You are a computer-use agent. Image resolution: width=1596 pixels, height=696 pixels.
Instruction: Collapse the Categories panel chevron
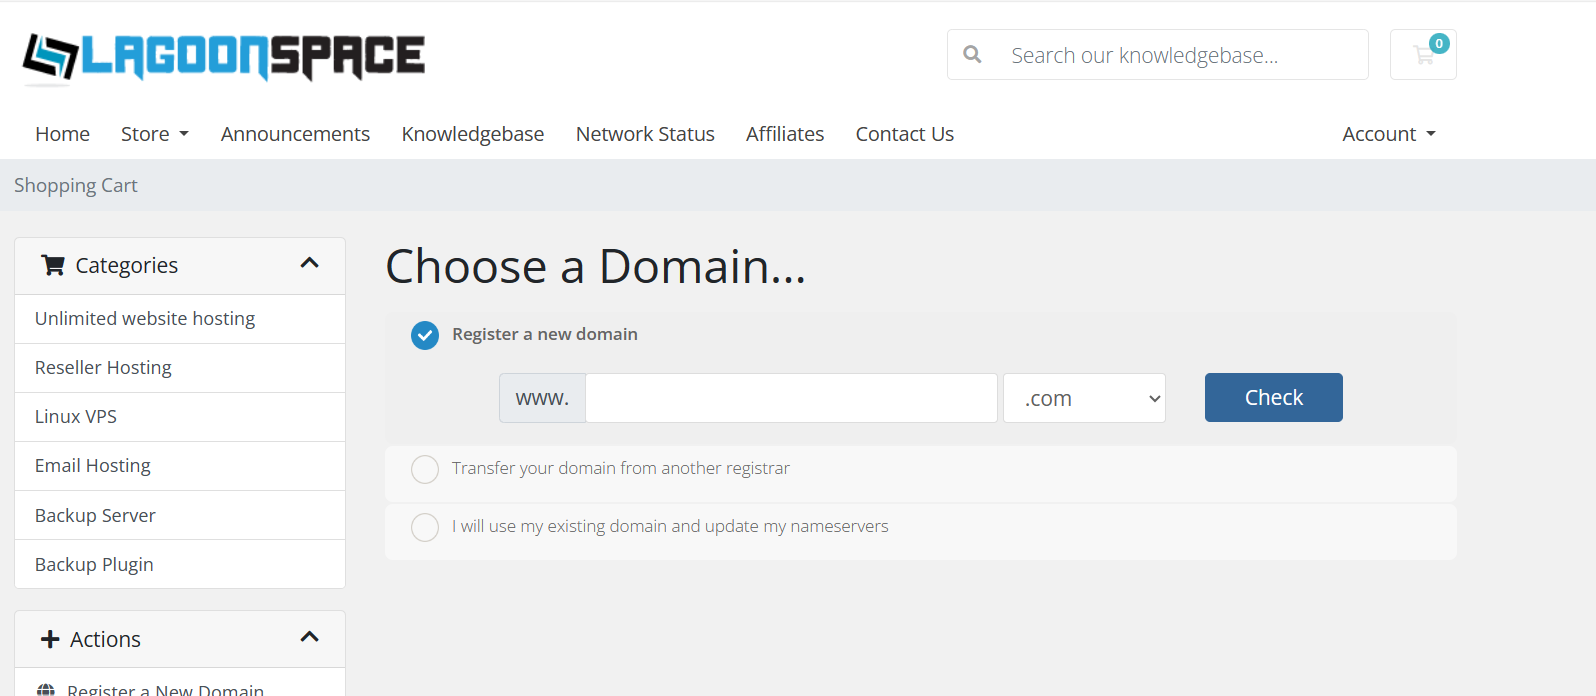coord(310,264)
